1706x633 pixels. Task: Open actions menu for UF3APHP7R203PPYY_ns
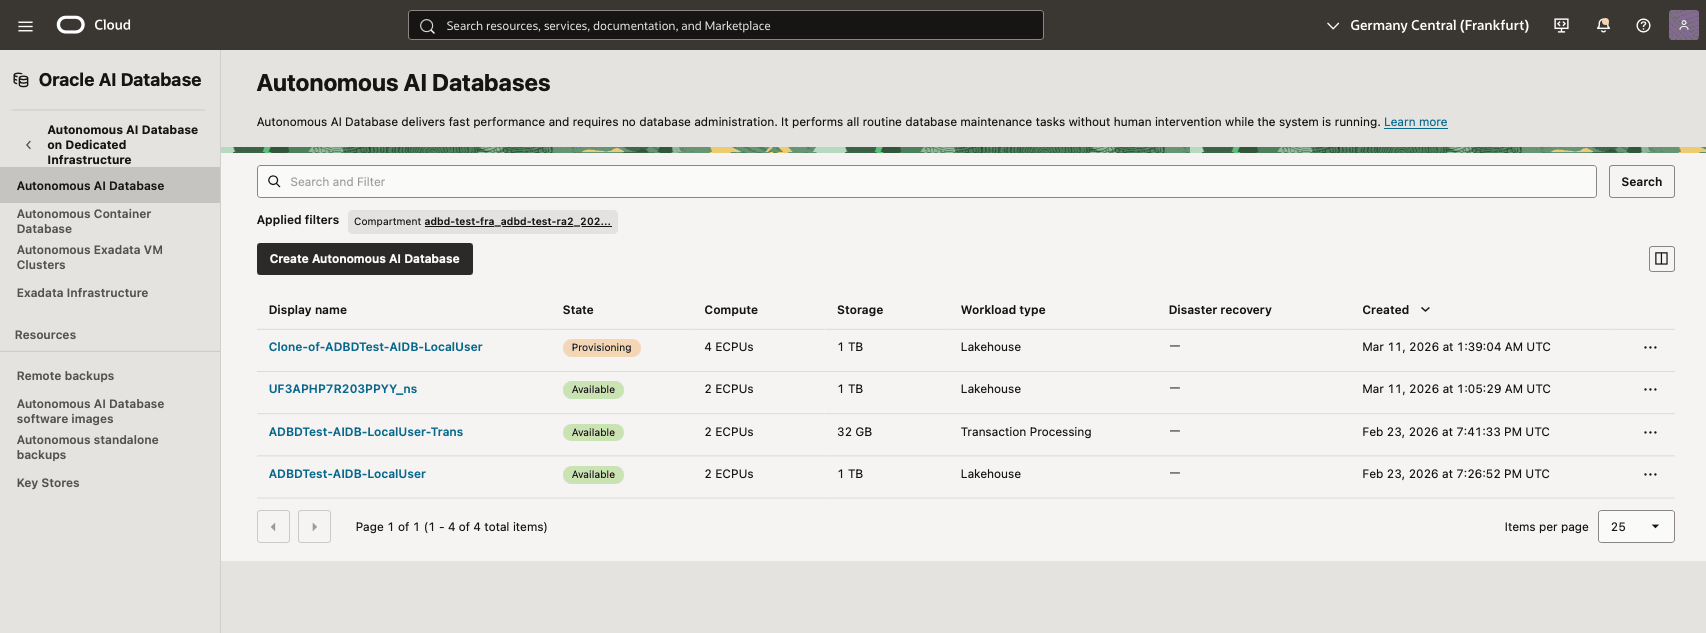pyautogui.click(x=1650, y=390)
